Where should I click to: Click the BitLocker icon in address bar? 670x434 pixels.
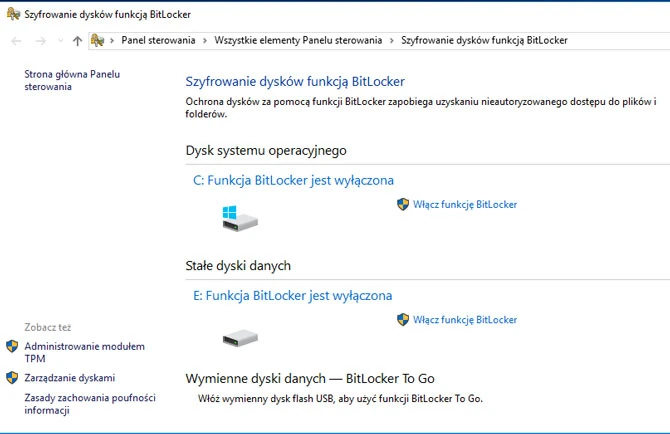pos(97,41)
